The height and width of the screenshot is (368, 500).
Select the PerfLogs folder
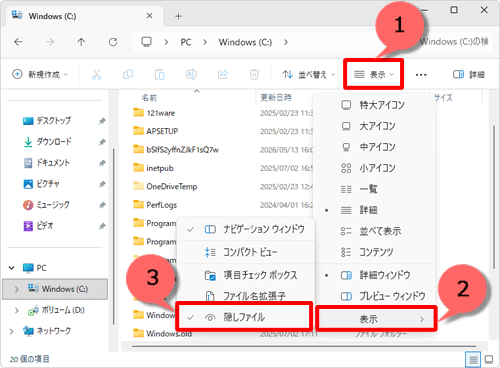[155, 205]
